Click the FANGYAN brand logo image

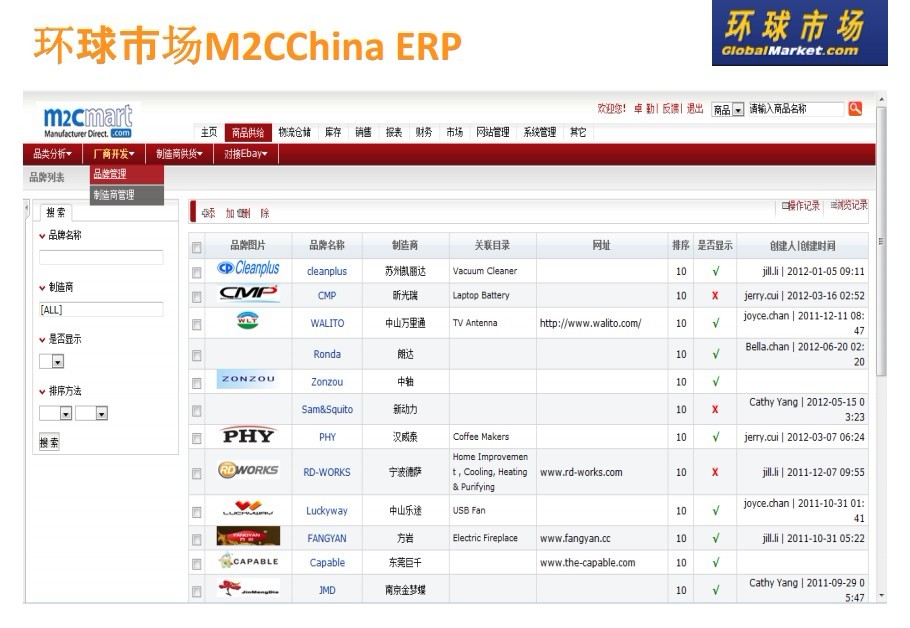coord(248,536)
